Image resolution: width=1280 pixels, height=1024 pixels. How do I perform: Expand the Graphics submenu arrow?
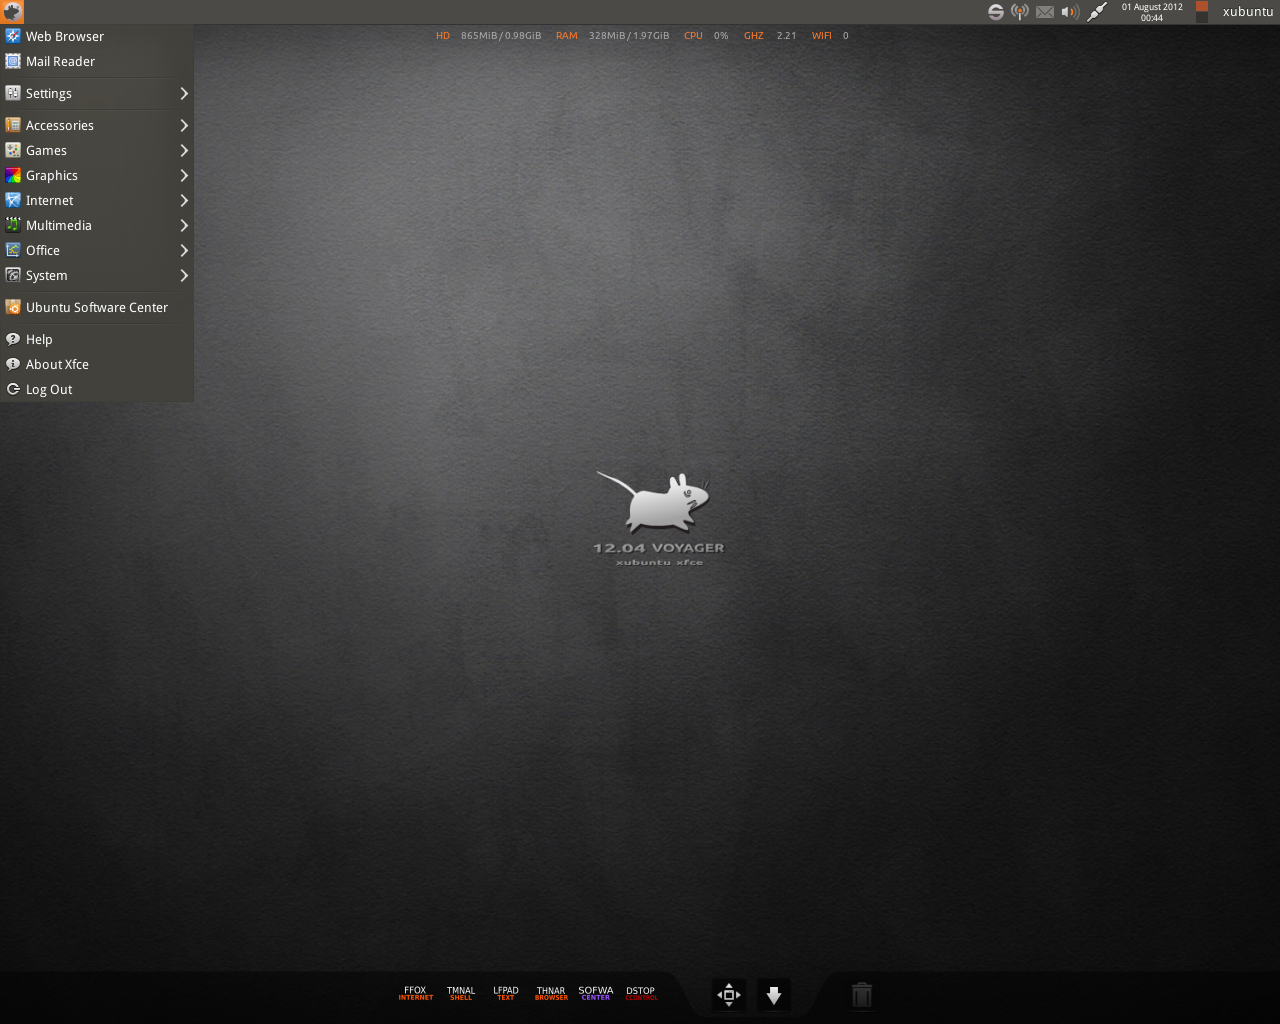184,175
